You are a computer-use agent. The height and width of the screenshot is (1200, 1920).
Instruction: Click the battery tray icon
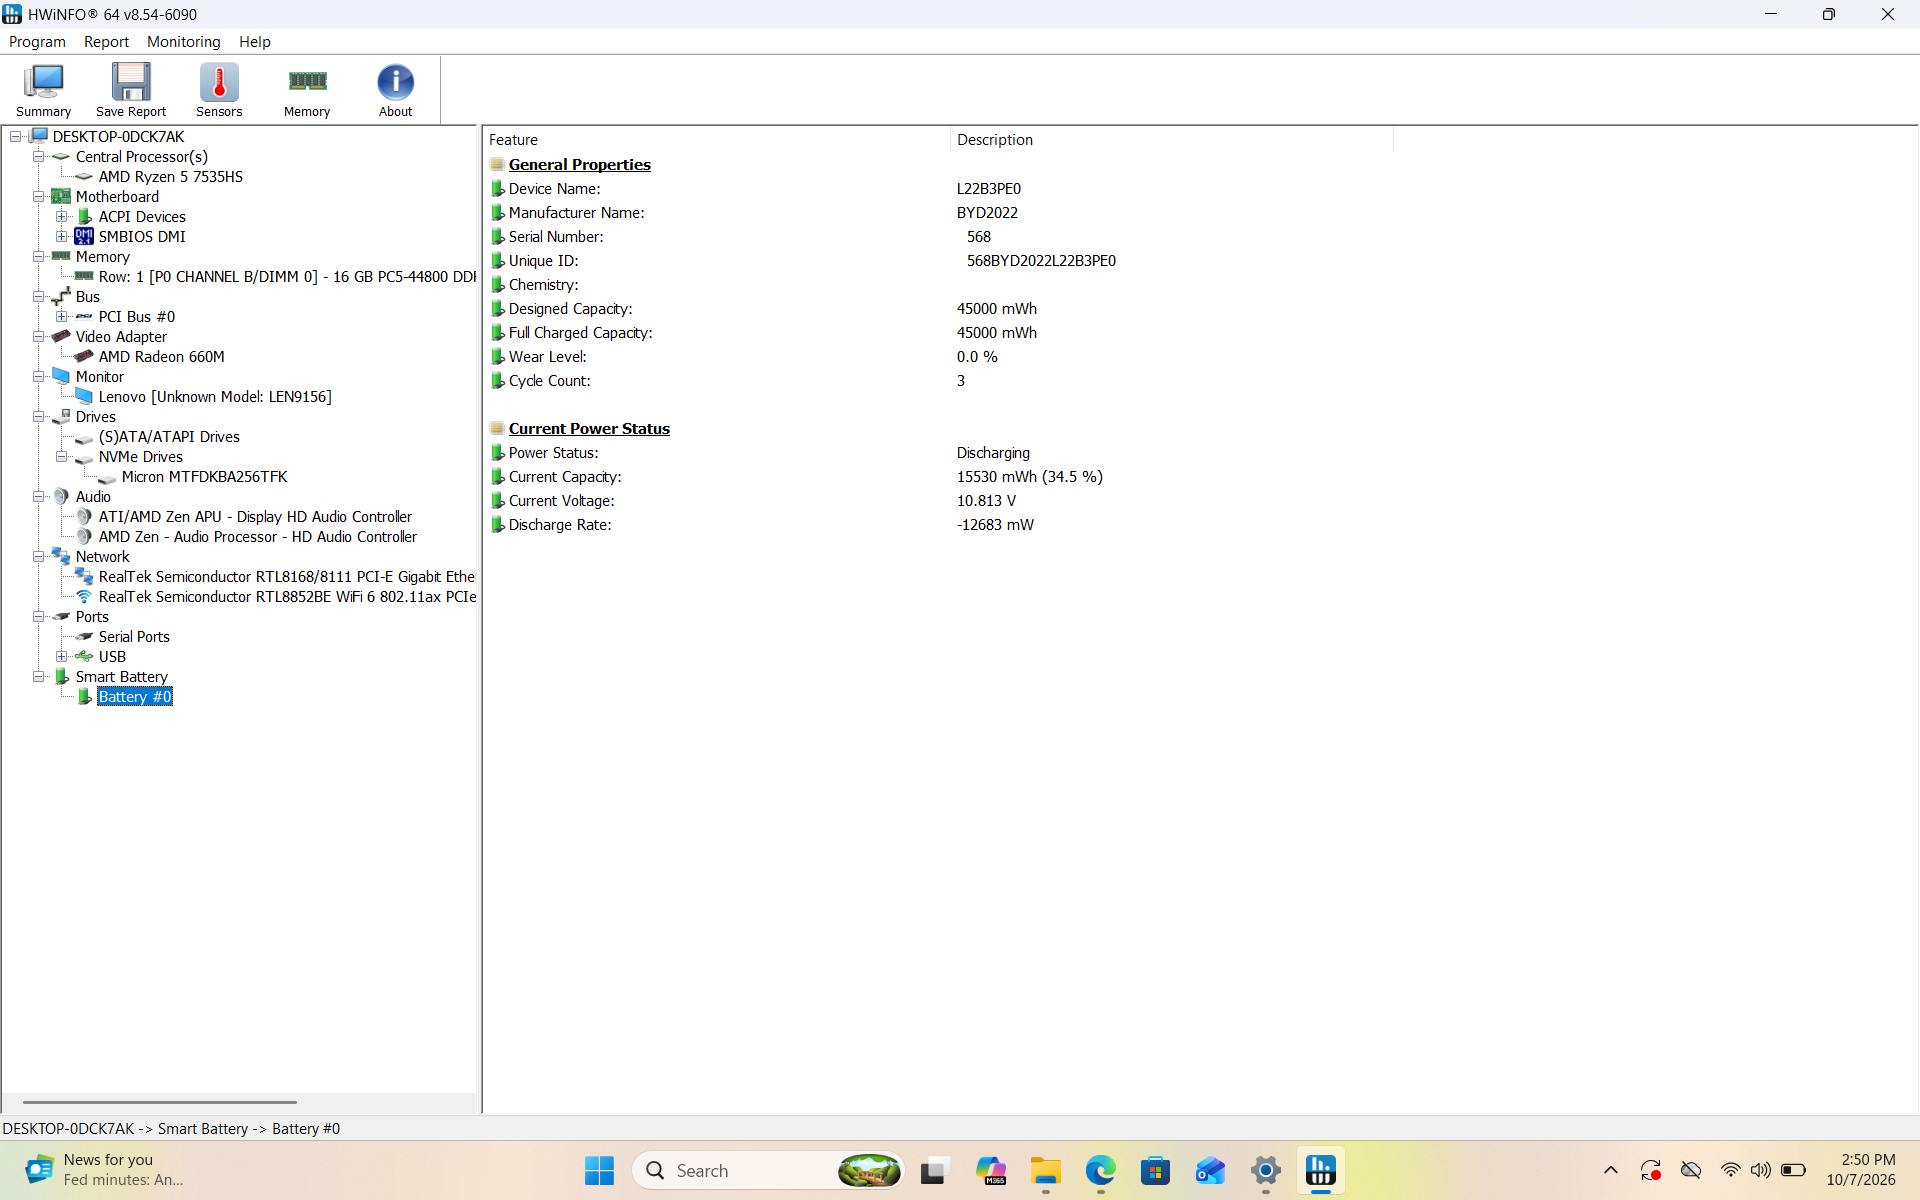click(1794, 1170)
